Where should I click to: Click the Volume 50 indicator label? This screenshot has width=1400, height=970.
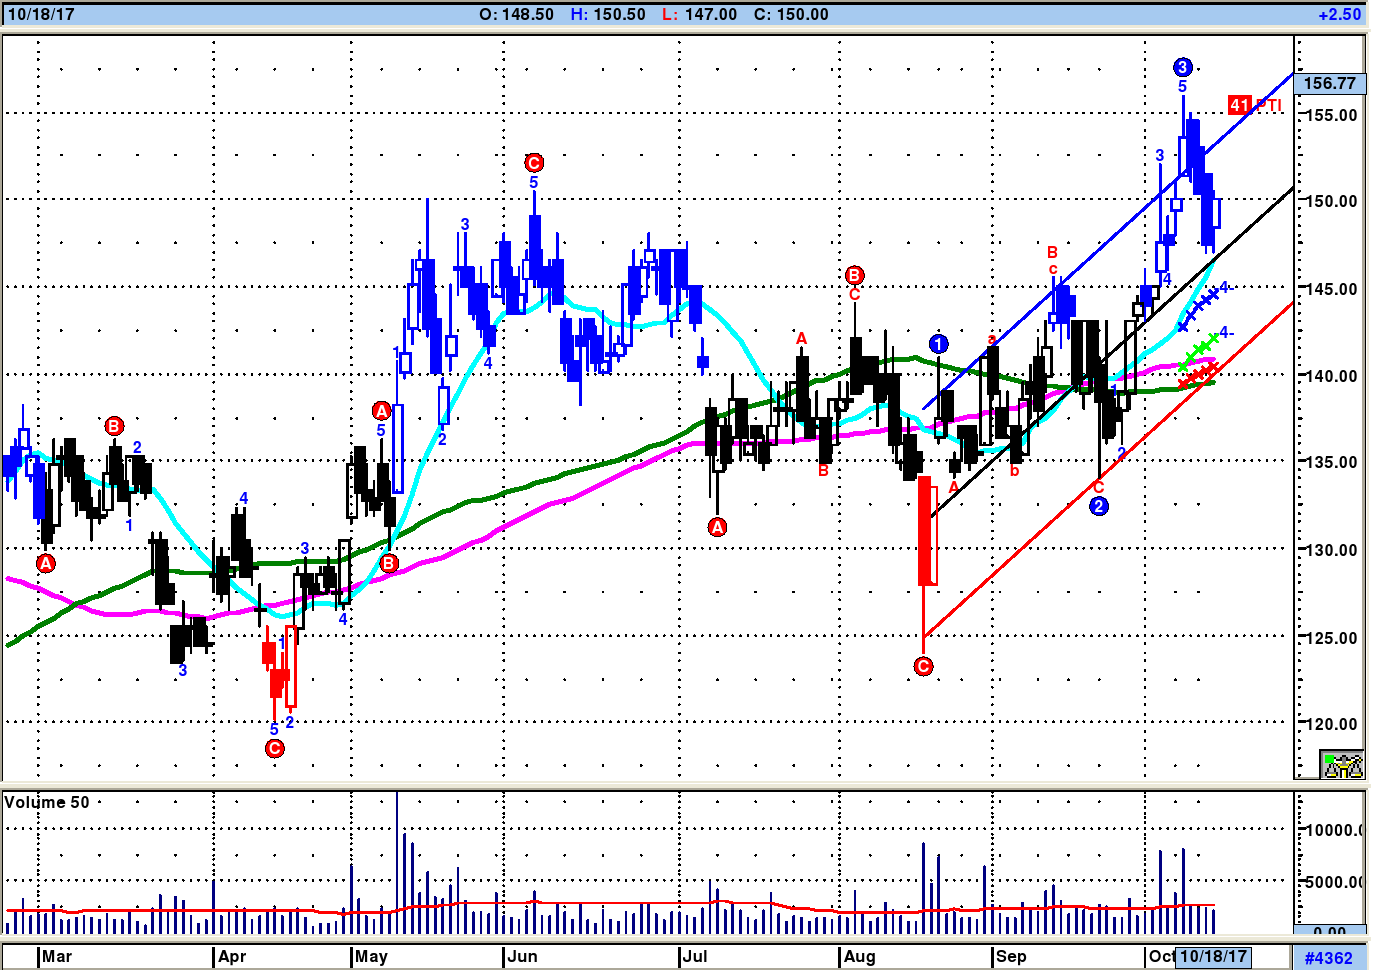click(x=47, y=802)
